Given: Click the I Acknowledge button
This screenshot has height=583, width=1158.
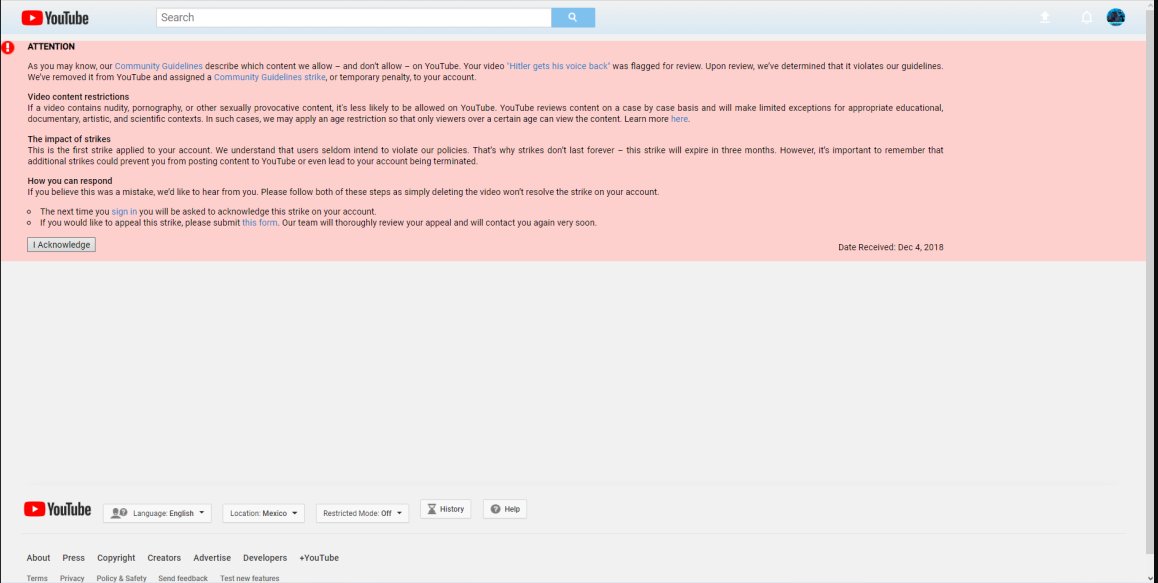Looking at the screenshot, I should click(x=61, y=245).
